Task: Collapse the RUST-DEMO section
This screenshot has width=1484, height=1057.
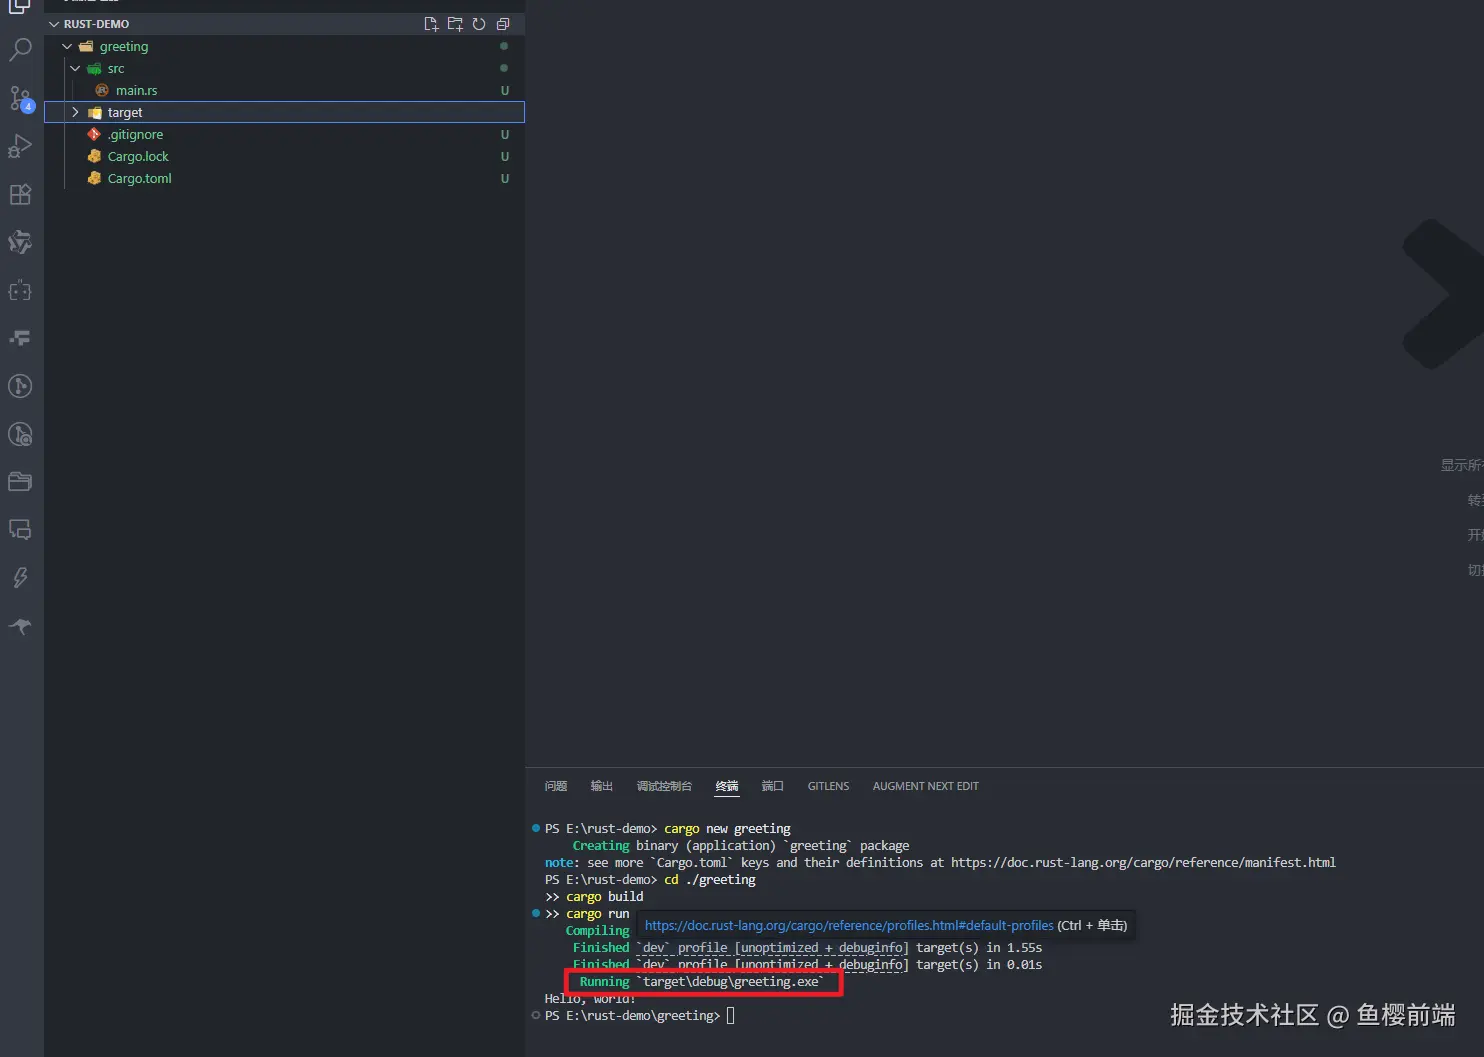Action: pyautogui.click(x=54, y=24)
